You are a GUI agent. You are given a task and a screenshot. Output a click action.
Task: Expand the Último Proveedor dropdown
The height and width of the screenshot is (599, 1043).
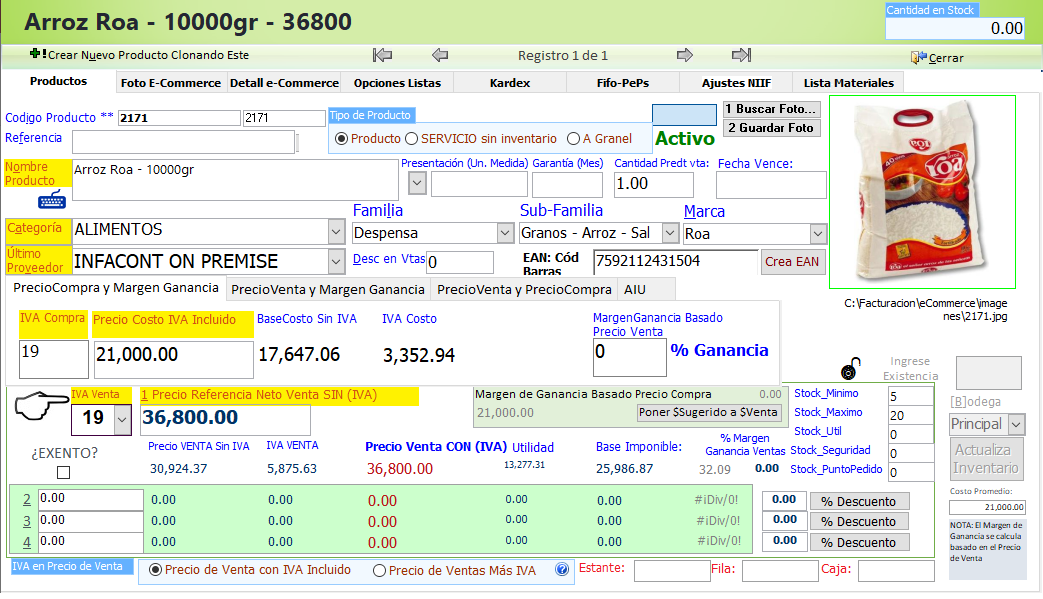[336, 262]
